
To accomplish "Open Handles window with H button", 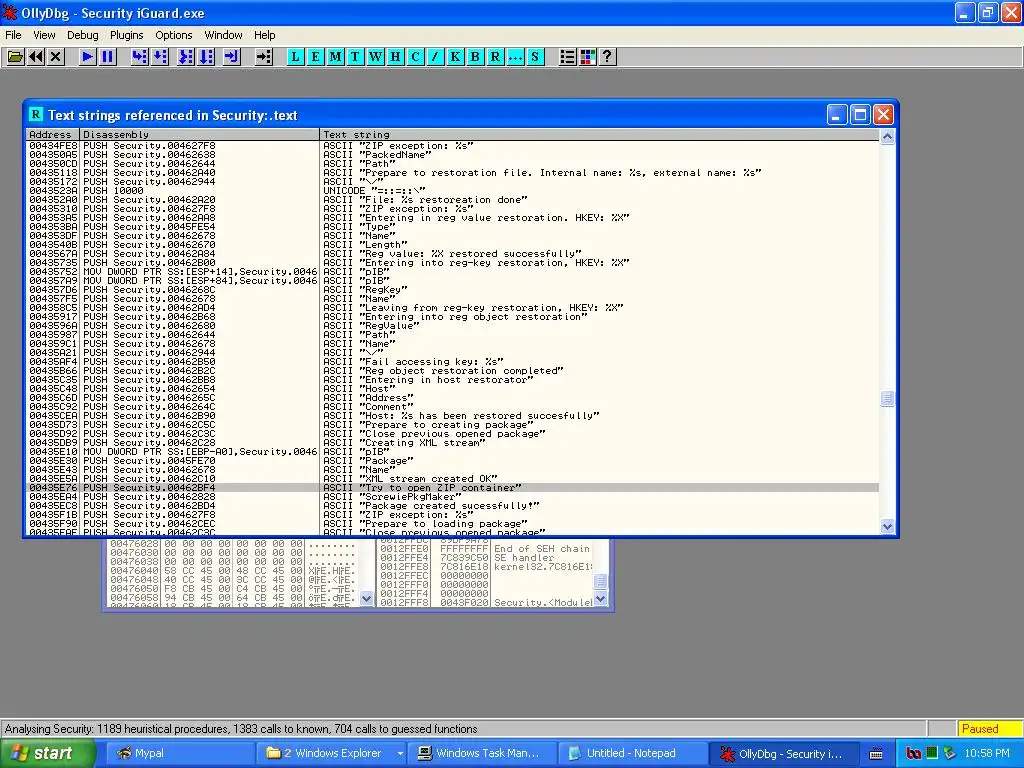I will coord(395,57).
